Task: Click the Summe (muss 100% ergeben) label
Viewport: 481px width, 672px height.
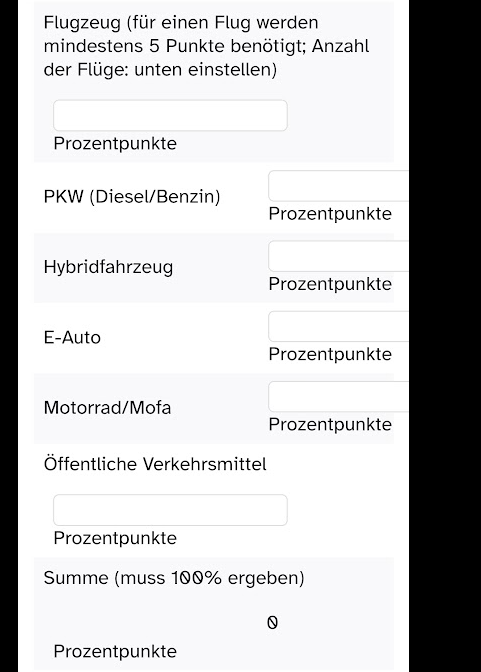Action: (174, 578)
